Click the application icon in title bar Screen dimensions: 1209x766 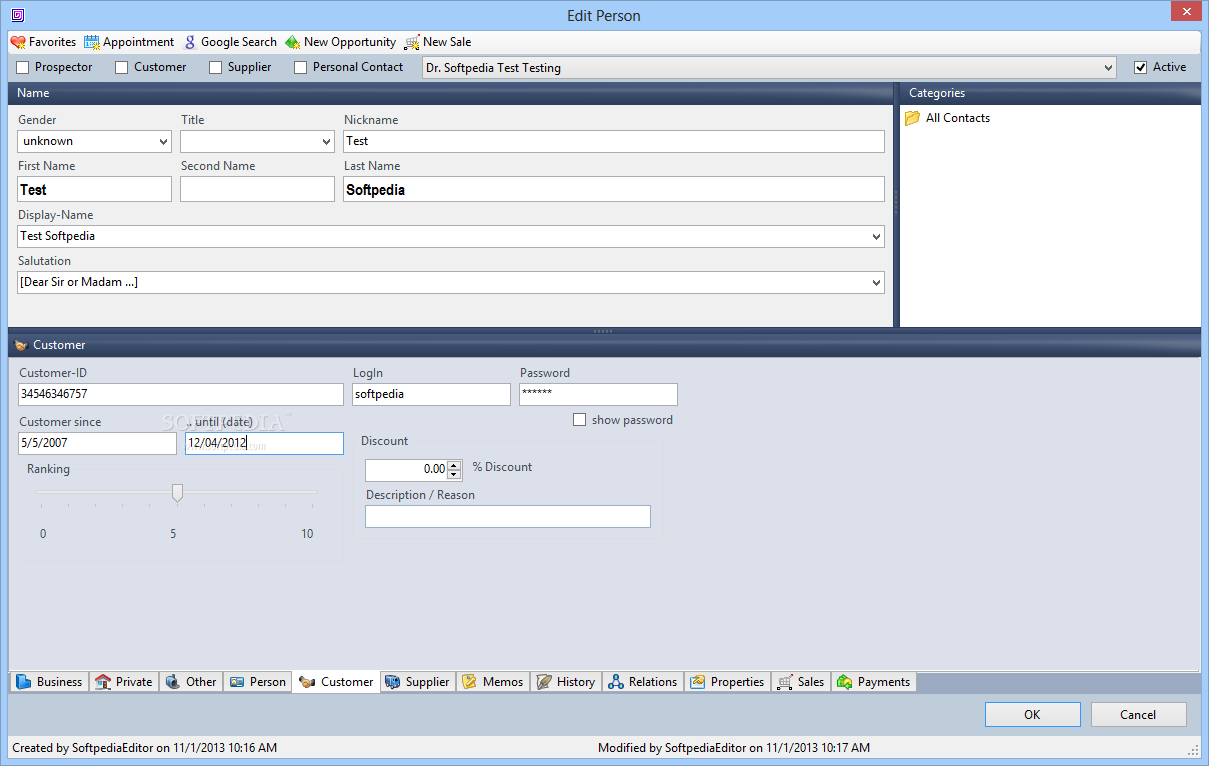point(18,15)
